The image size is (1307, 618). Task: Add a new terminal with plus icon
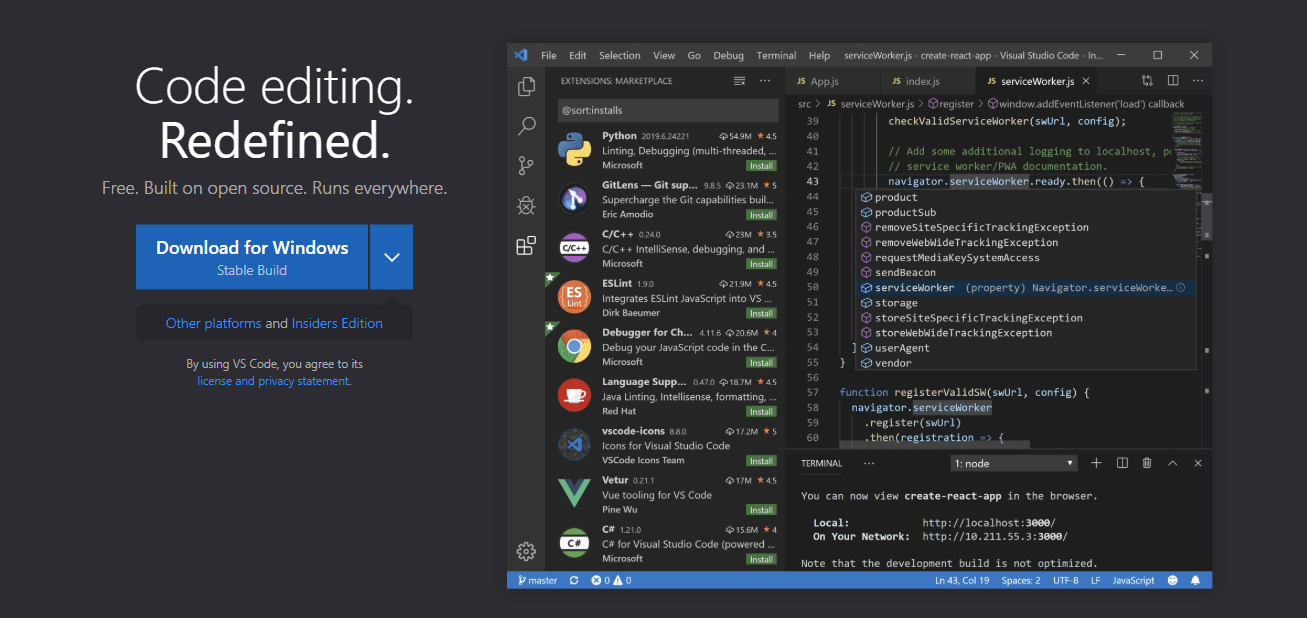(1096, 463)
